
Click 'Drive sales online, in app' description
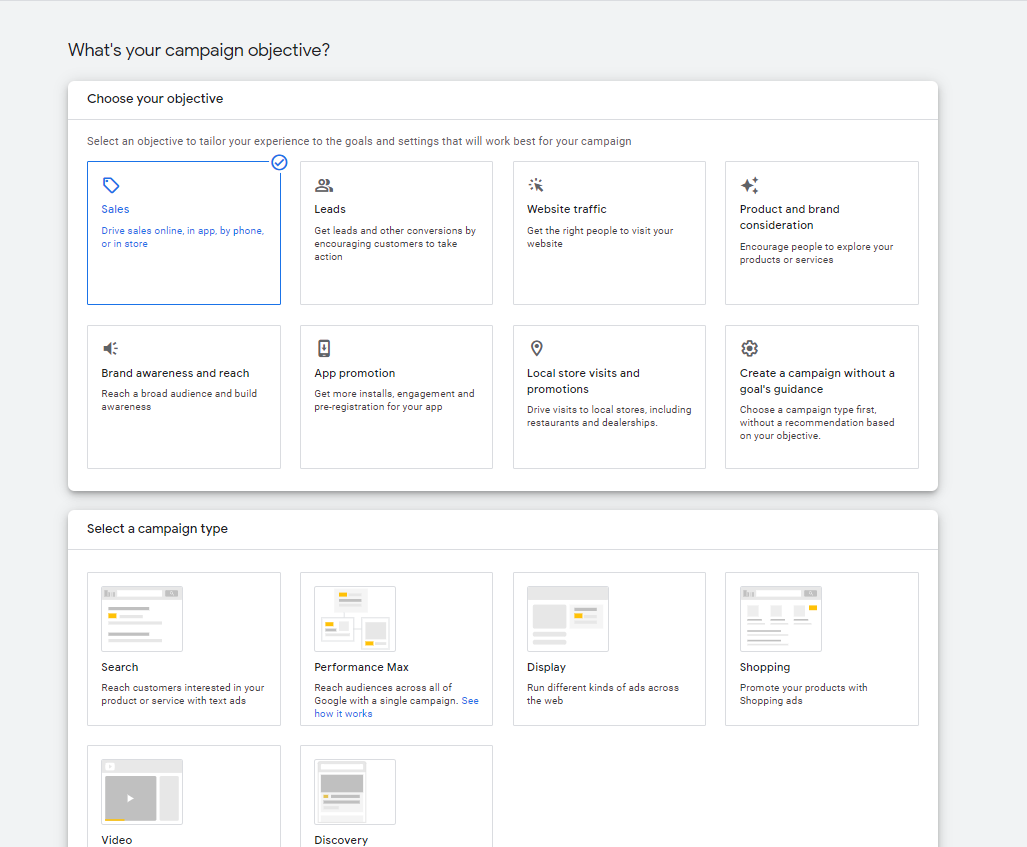(182, 237)
